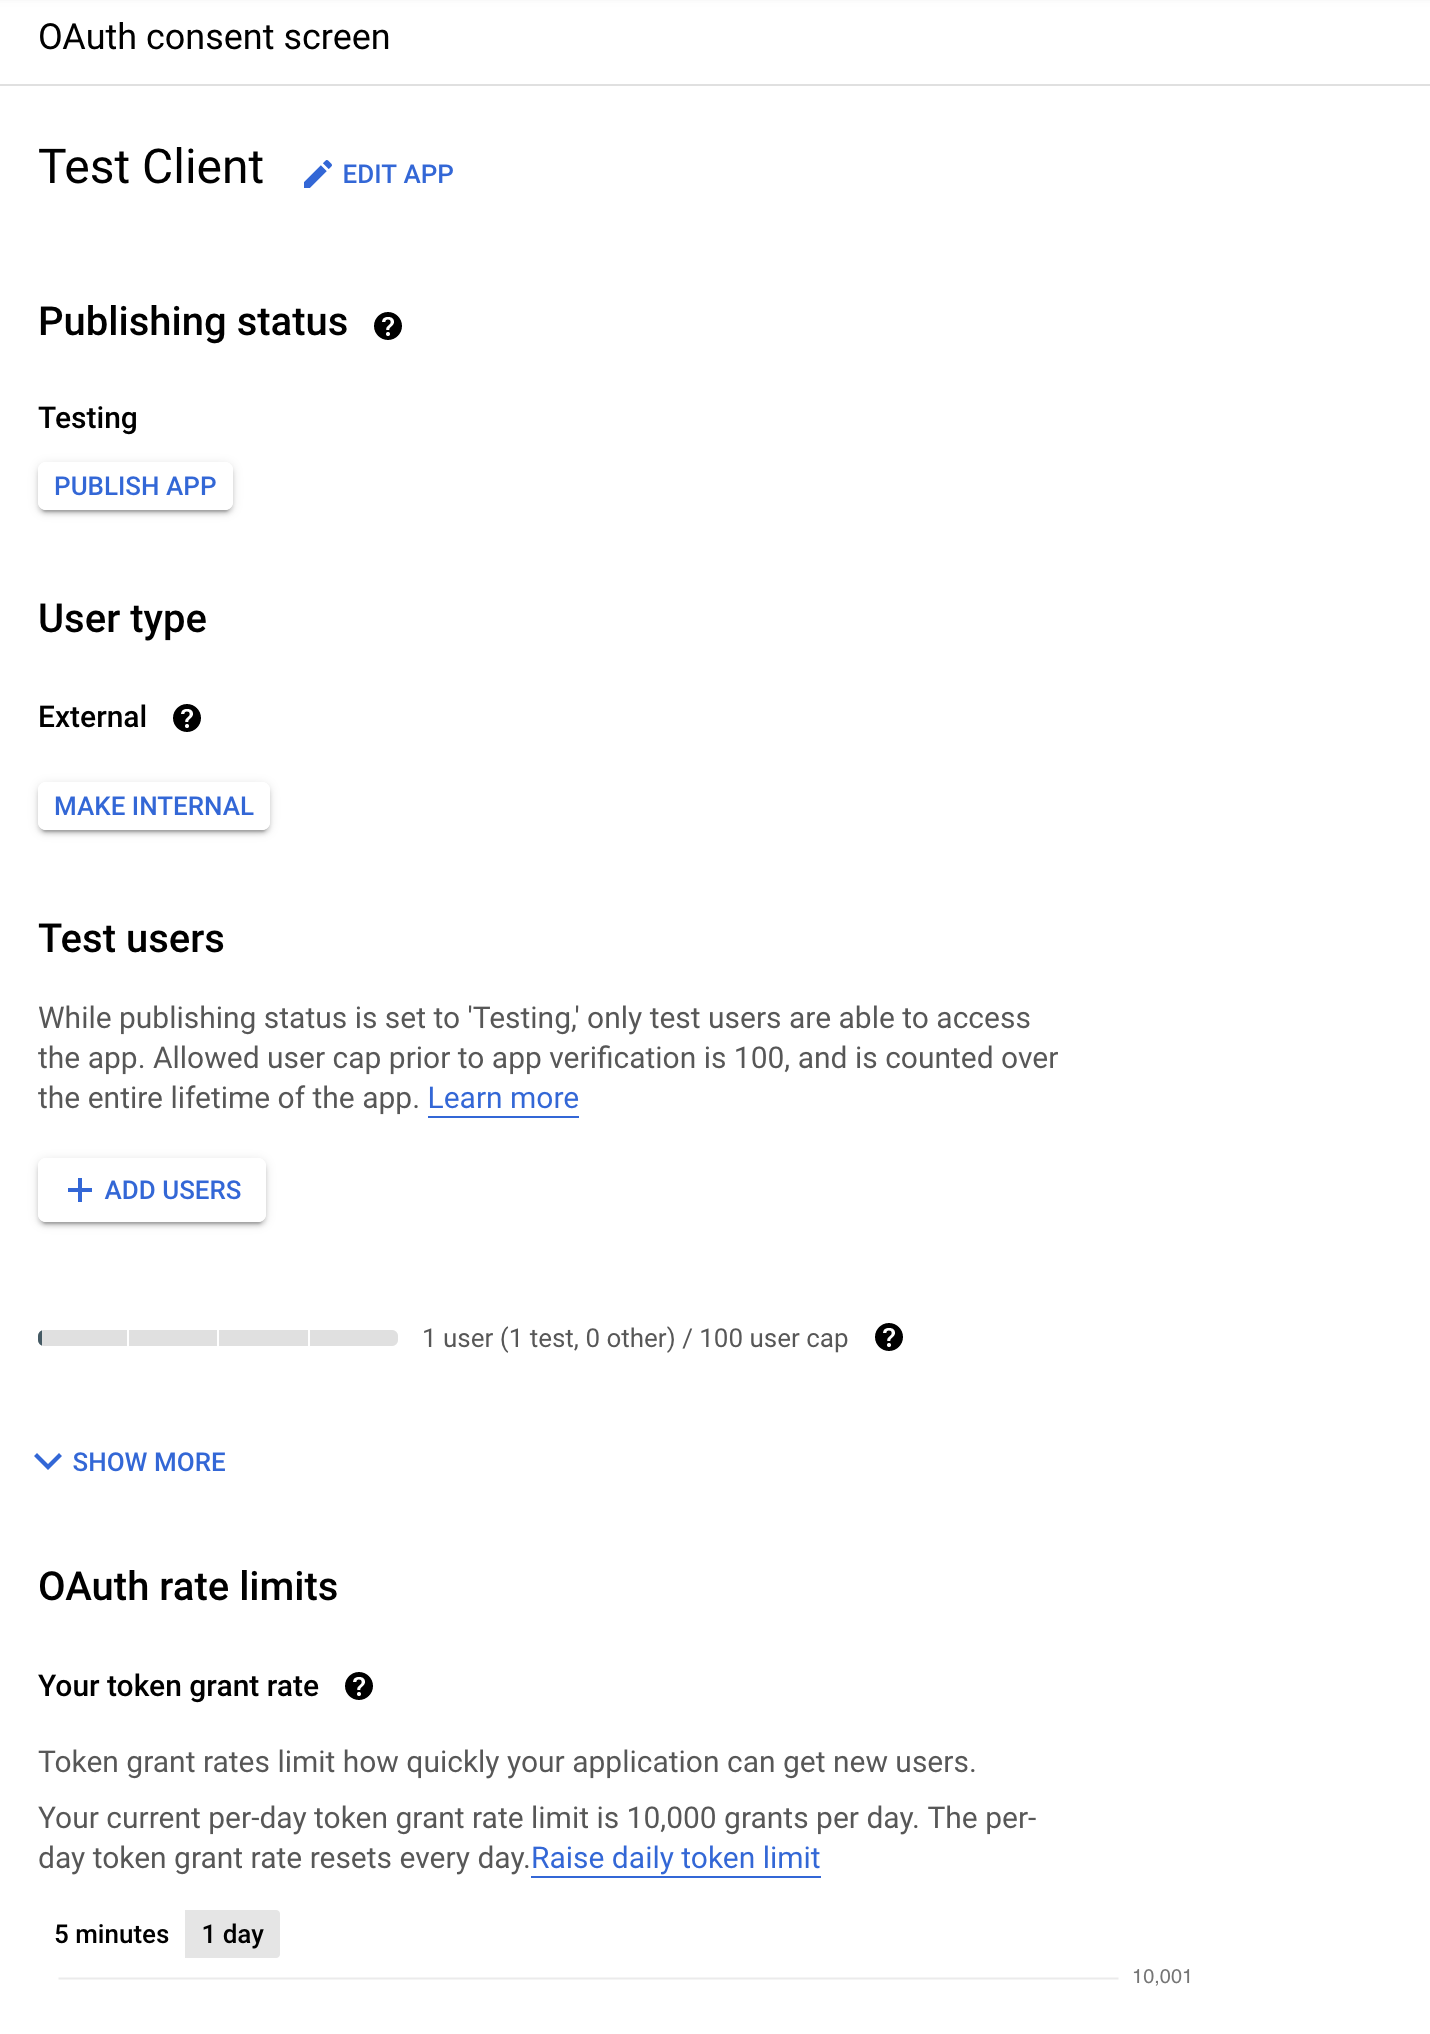
Task: Open the user cap help icon
Action: (888, 1338)
